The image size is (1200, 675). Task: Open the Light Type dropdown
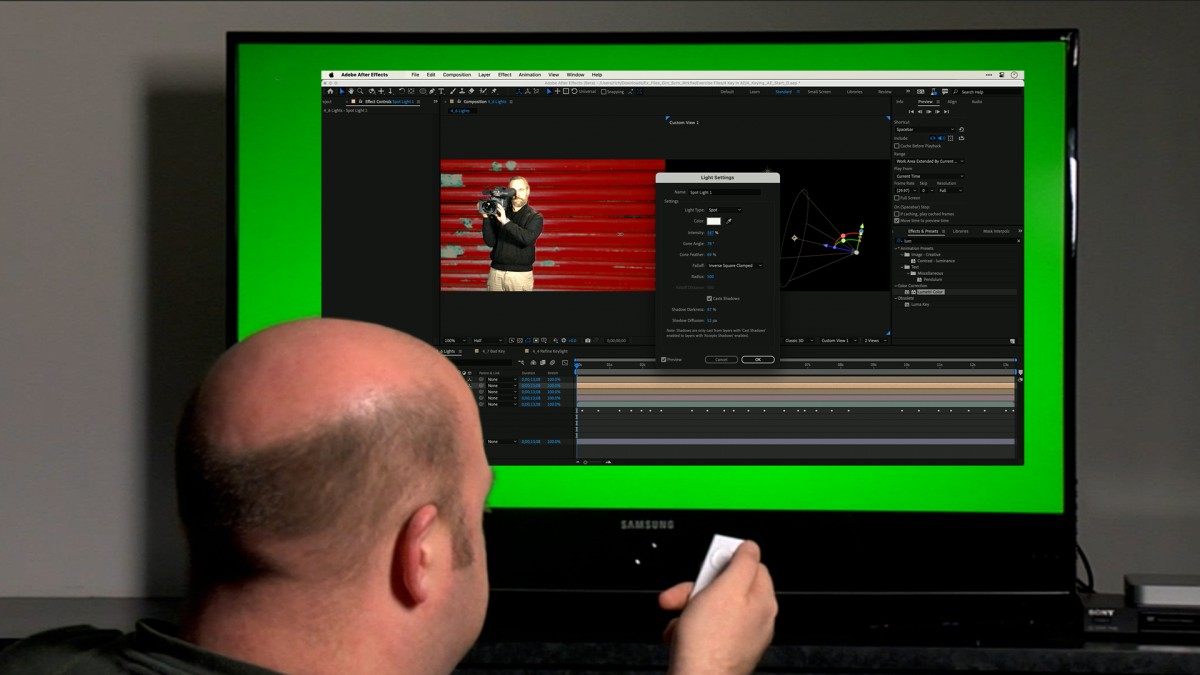(724, 210)
